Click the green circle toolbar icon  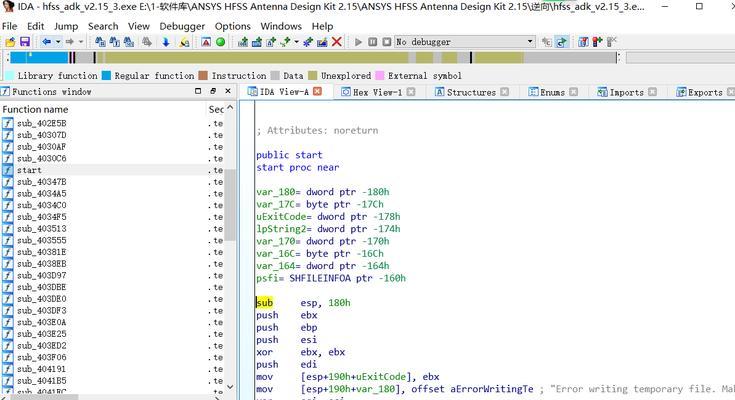coord(220,42)
